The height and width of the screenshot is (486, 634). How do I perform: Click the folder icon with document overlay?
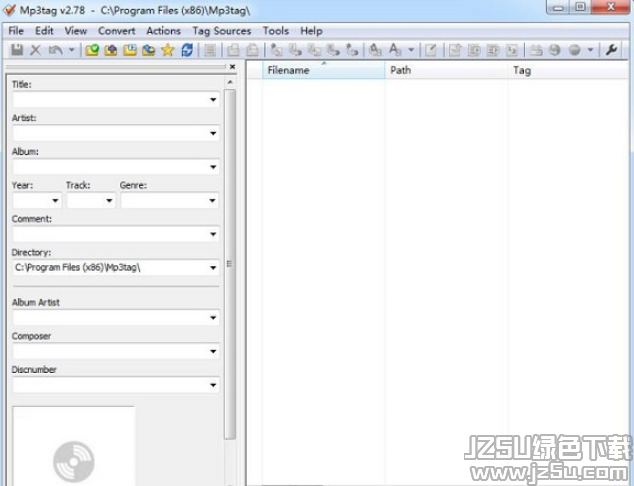[x=130, y=50]
